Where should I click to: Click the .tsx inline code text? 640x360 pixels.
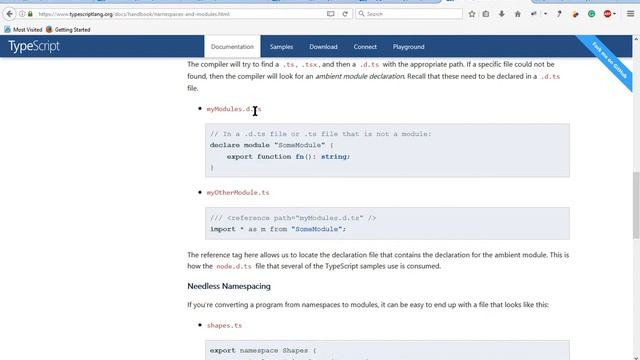[x=310, y=64]
